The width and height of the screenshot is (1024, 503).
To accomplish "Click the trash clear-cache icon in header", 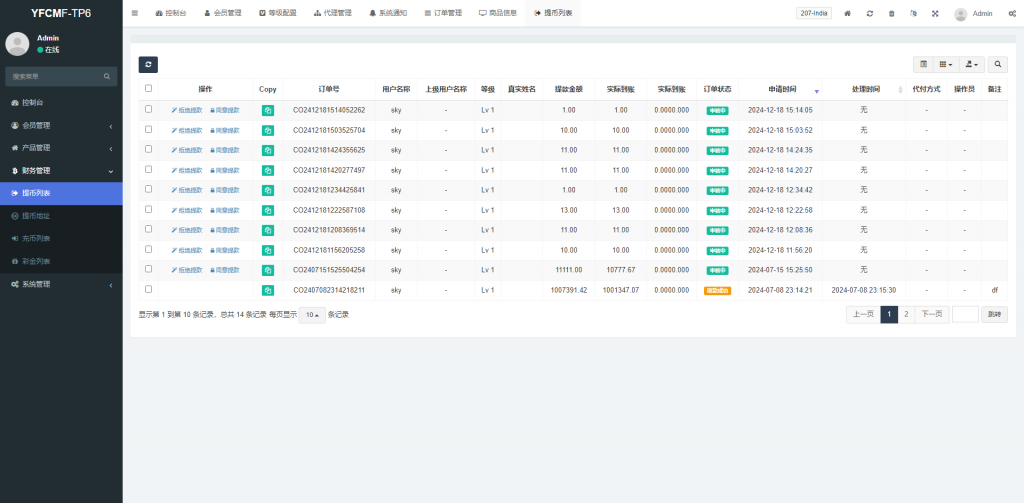I will pos(891,14).
